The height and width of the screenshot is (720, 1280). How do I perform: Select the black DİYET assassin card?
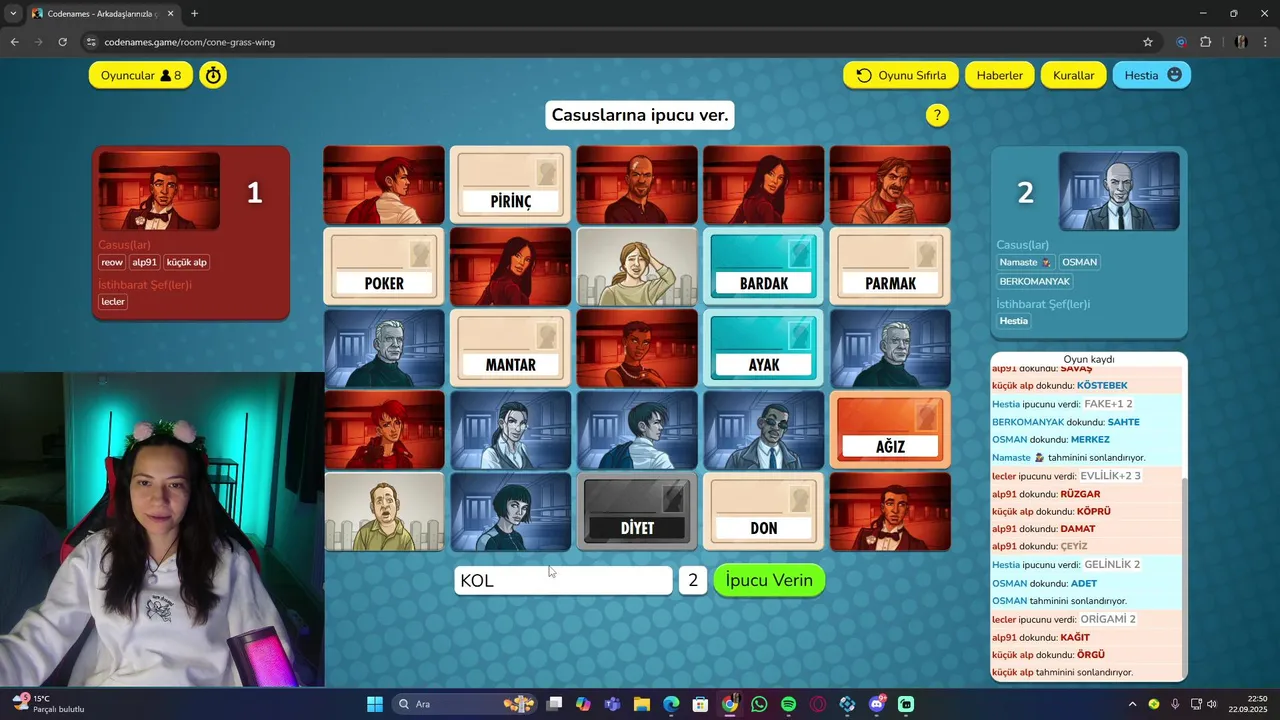point(637,511)
